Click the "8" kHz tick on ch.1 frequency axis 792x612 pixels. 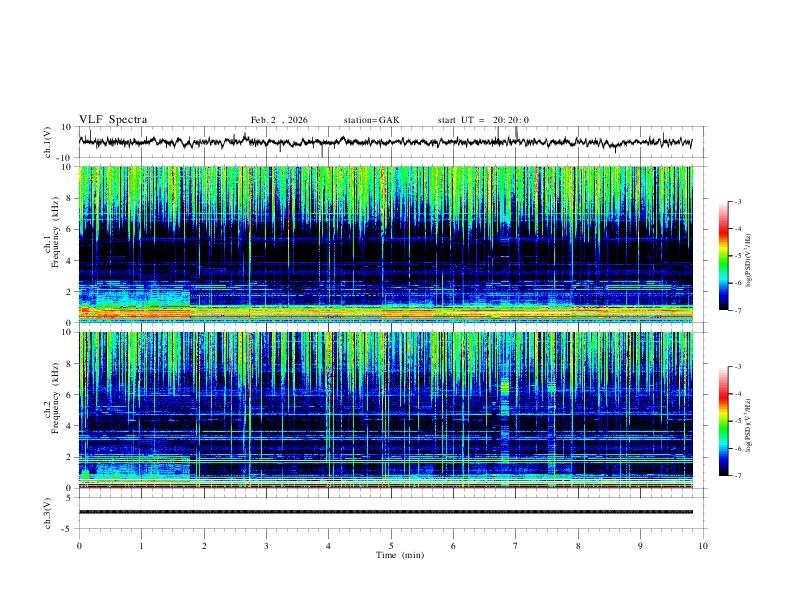pyautogui.click(x=69, y=198)
